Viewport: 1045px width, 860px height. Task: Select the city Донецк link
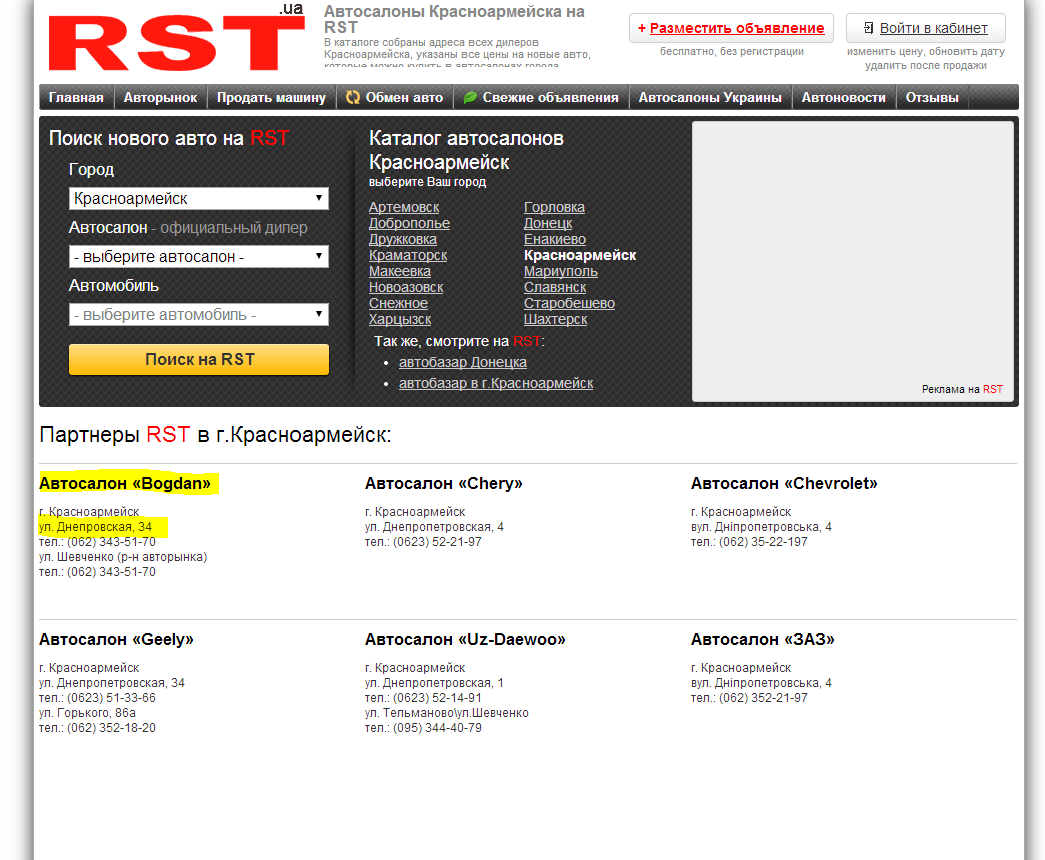[548, 223]
